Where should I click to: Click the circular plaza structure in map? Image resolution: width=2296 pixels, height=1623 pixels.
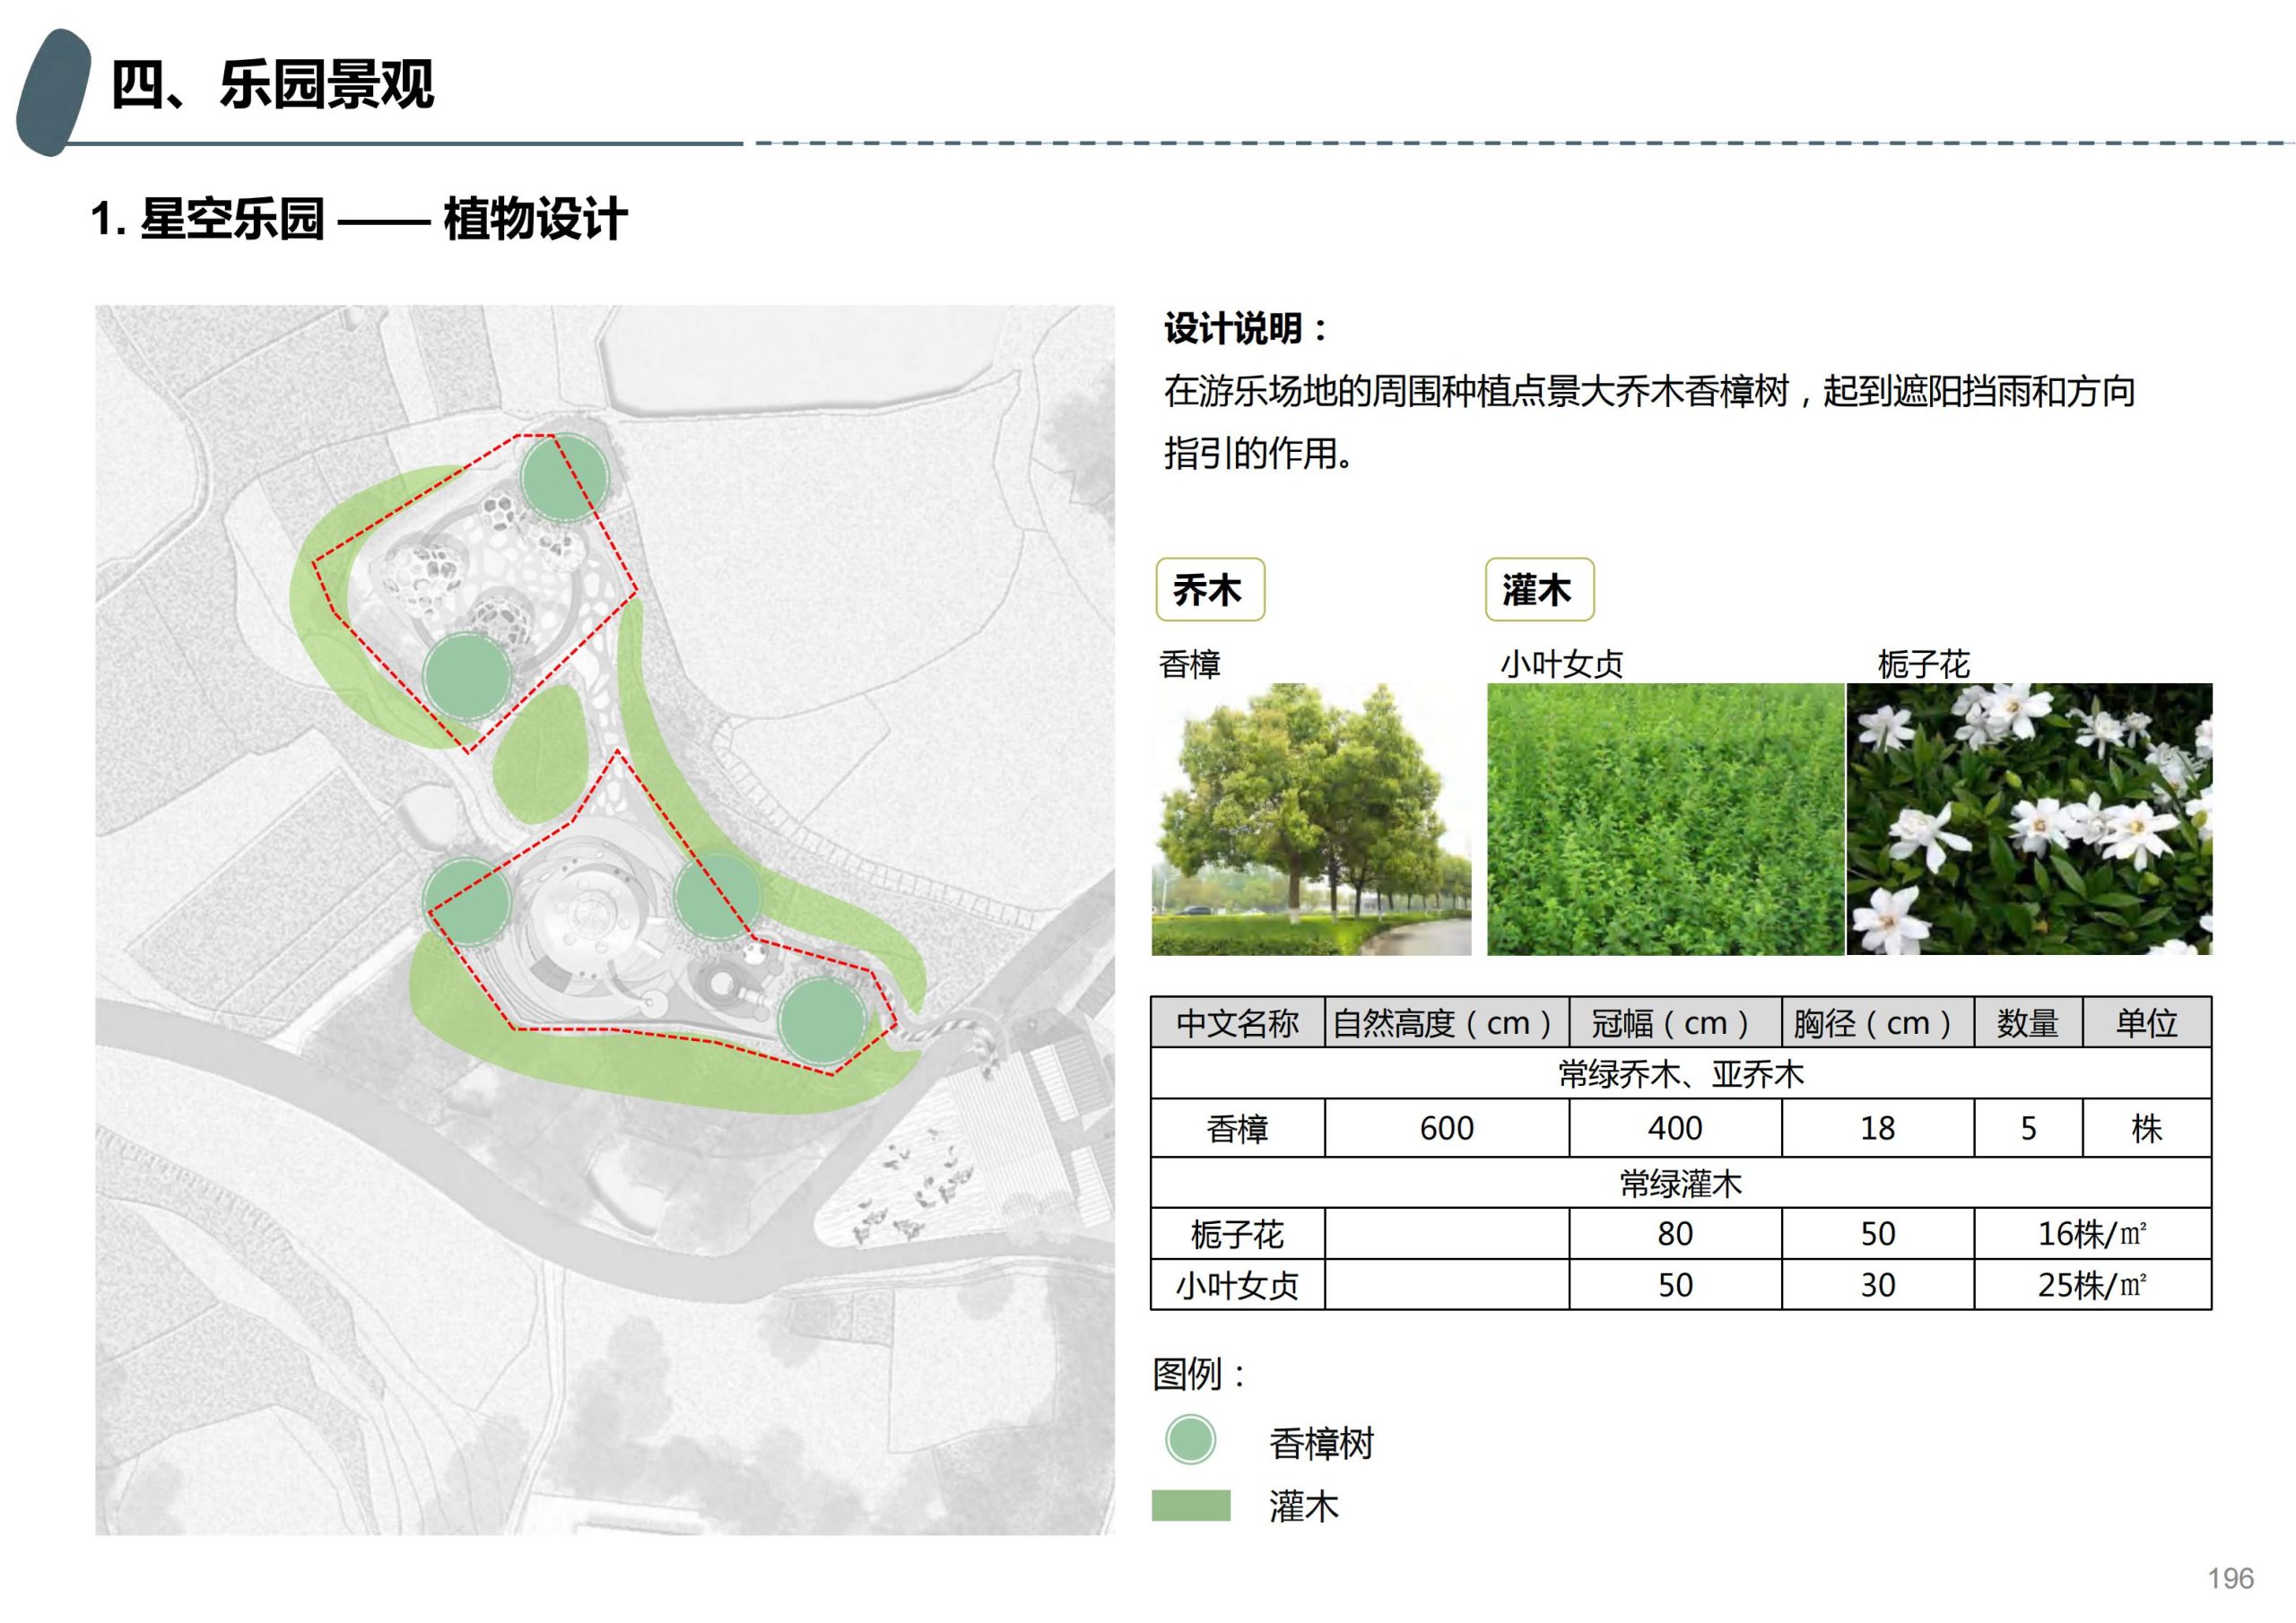coord(590,915)
